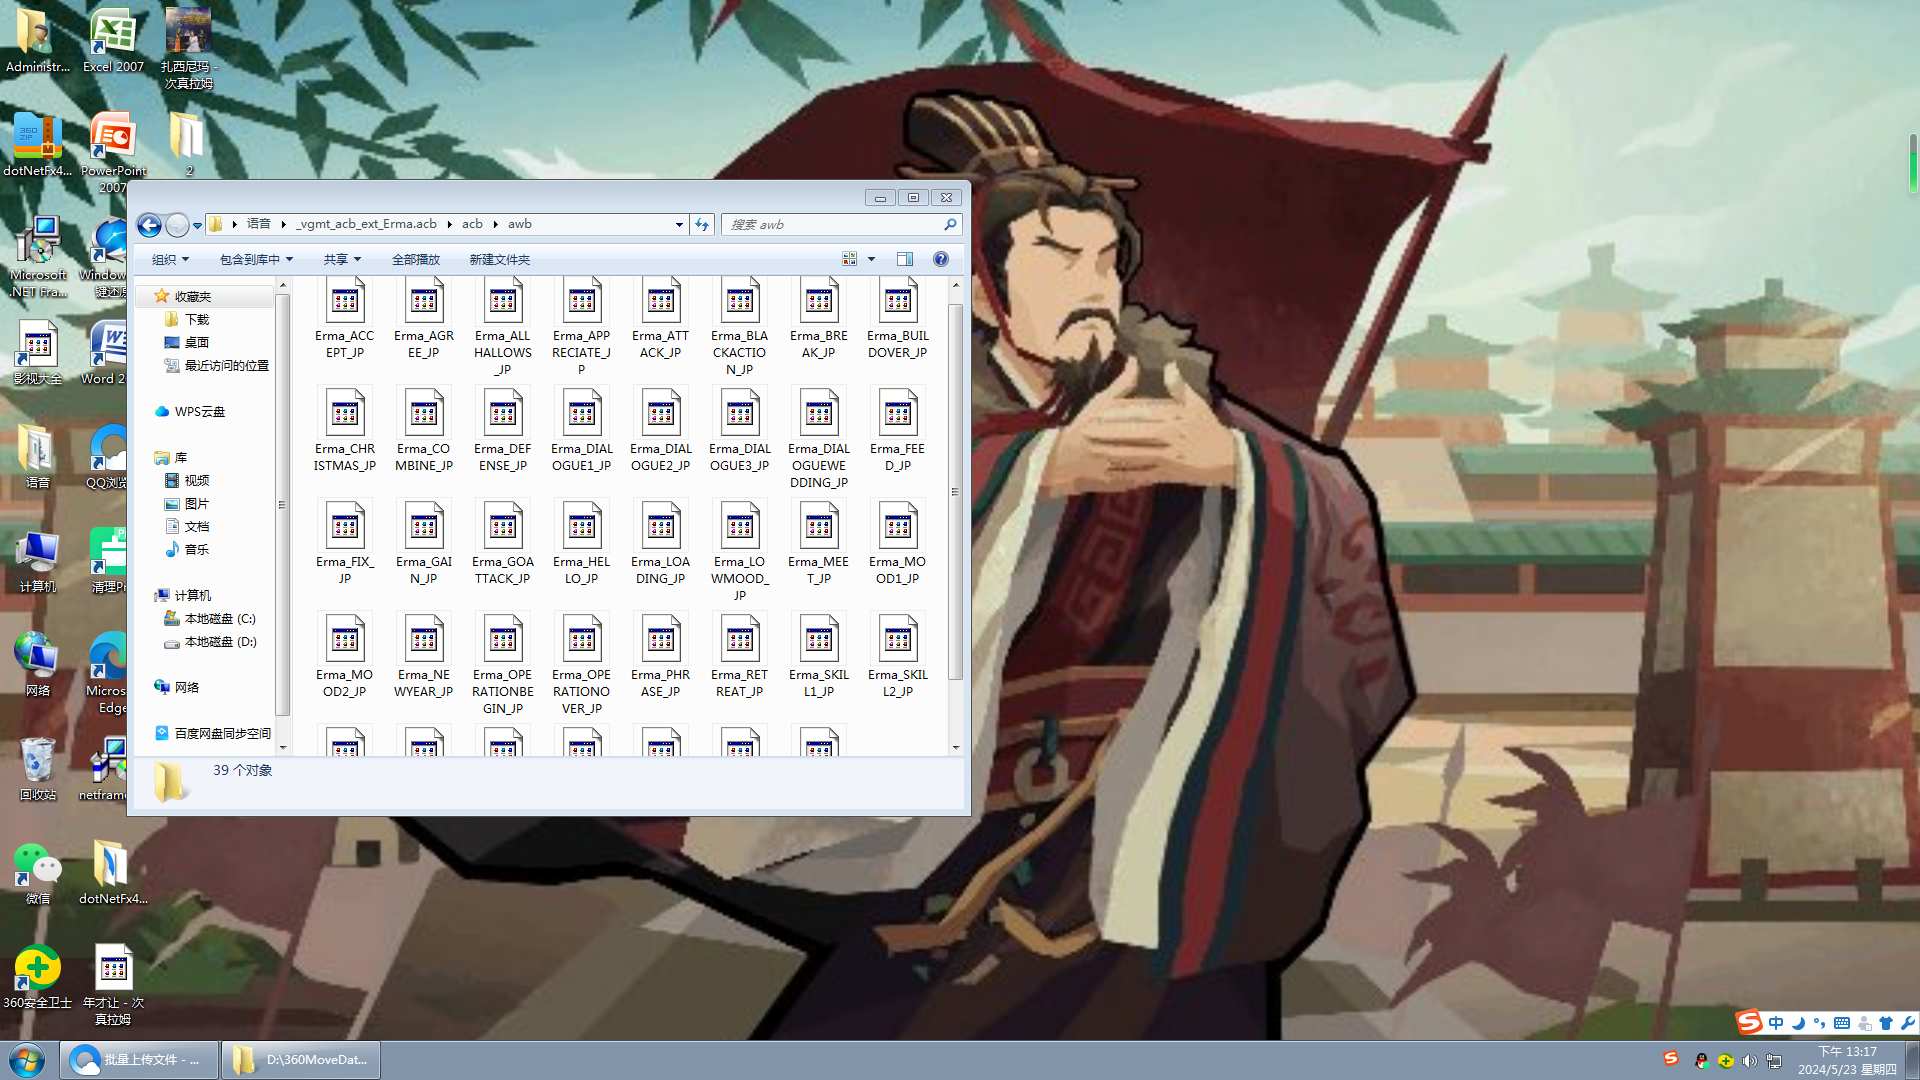This screenshot has width=1920, height=1080.
Task: Open 百度网盘同步空间 in navigation pane
Action: tap(213, 734)
